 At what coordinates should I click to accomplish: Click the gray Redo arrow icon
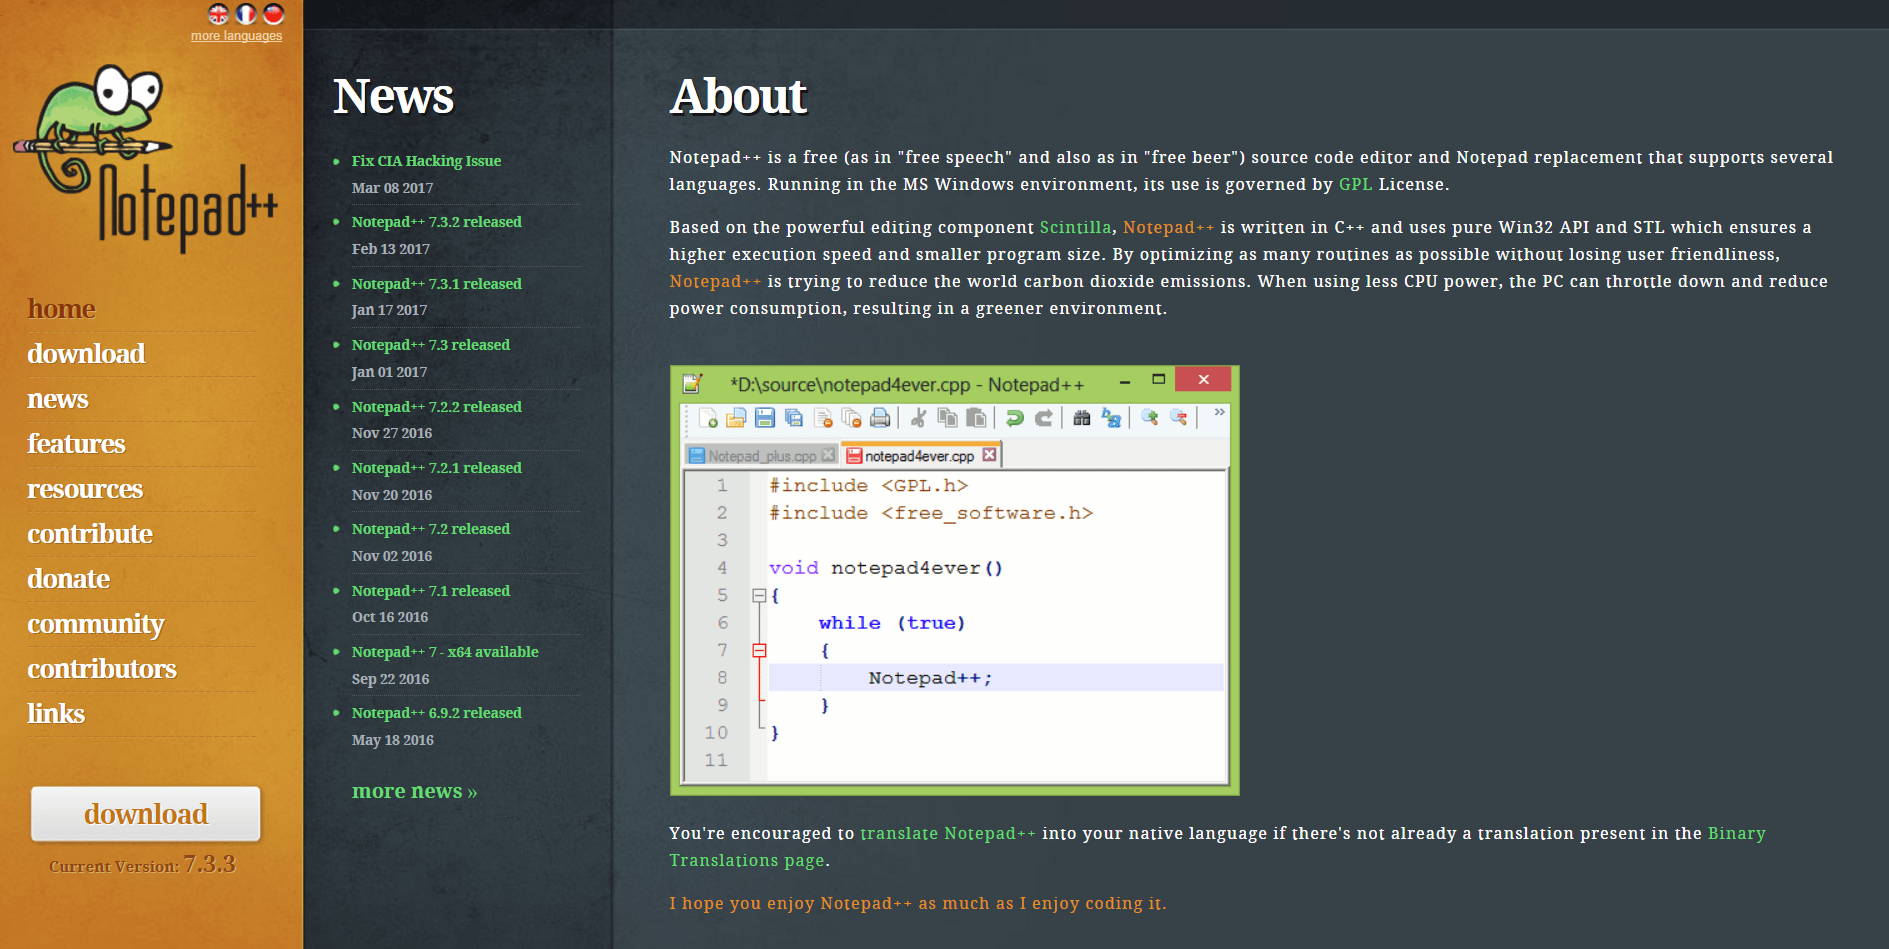(x=1043, y=418)
